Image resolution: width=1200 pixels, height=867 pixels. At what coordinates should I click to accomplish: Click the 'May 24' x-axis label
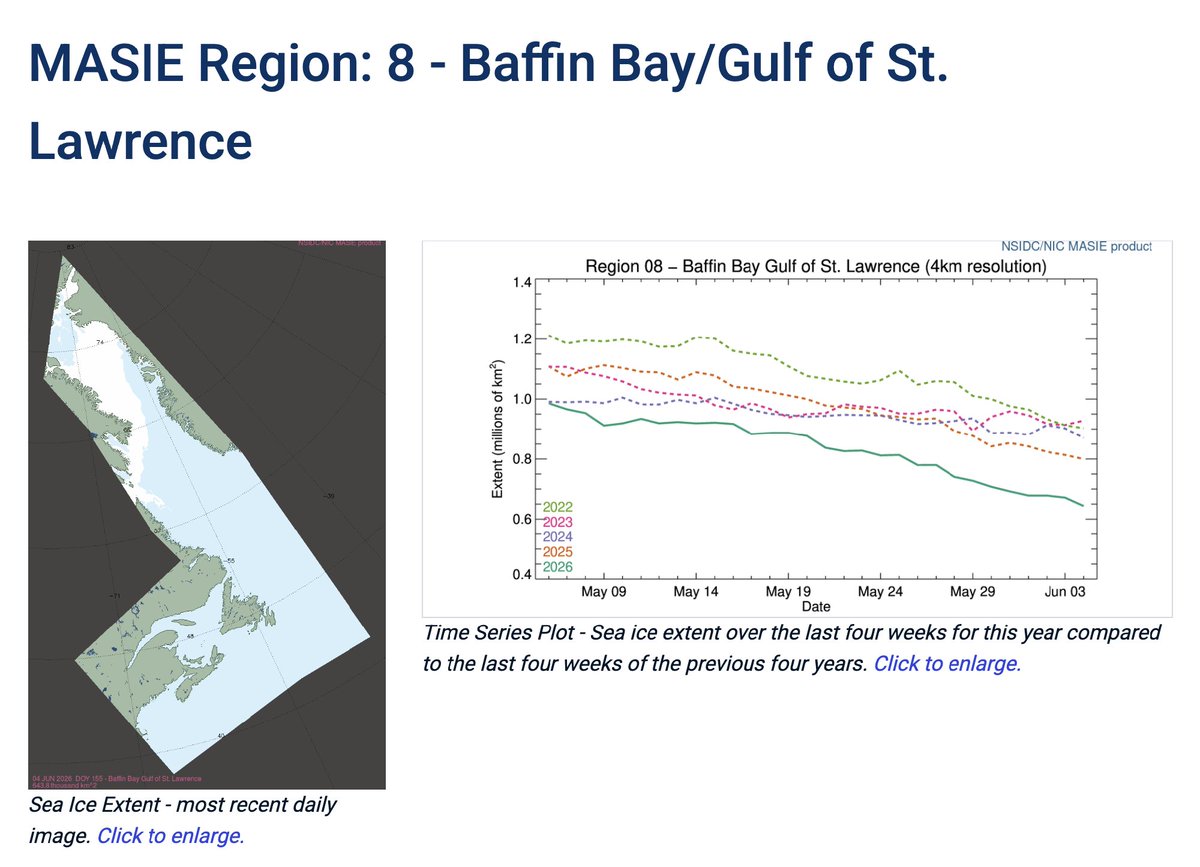(x=880, y=593)
